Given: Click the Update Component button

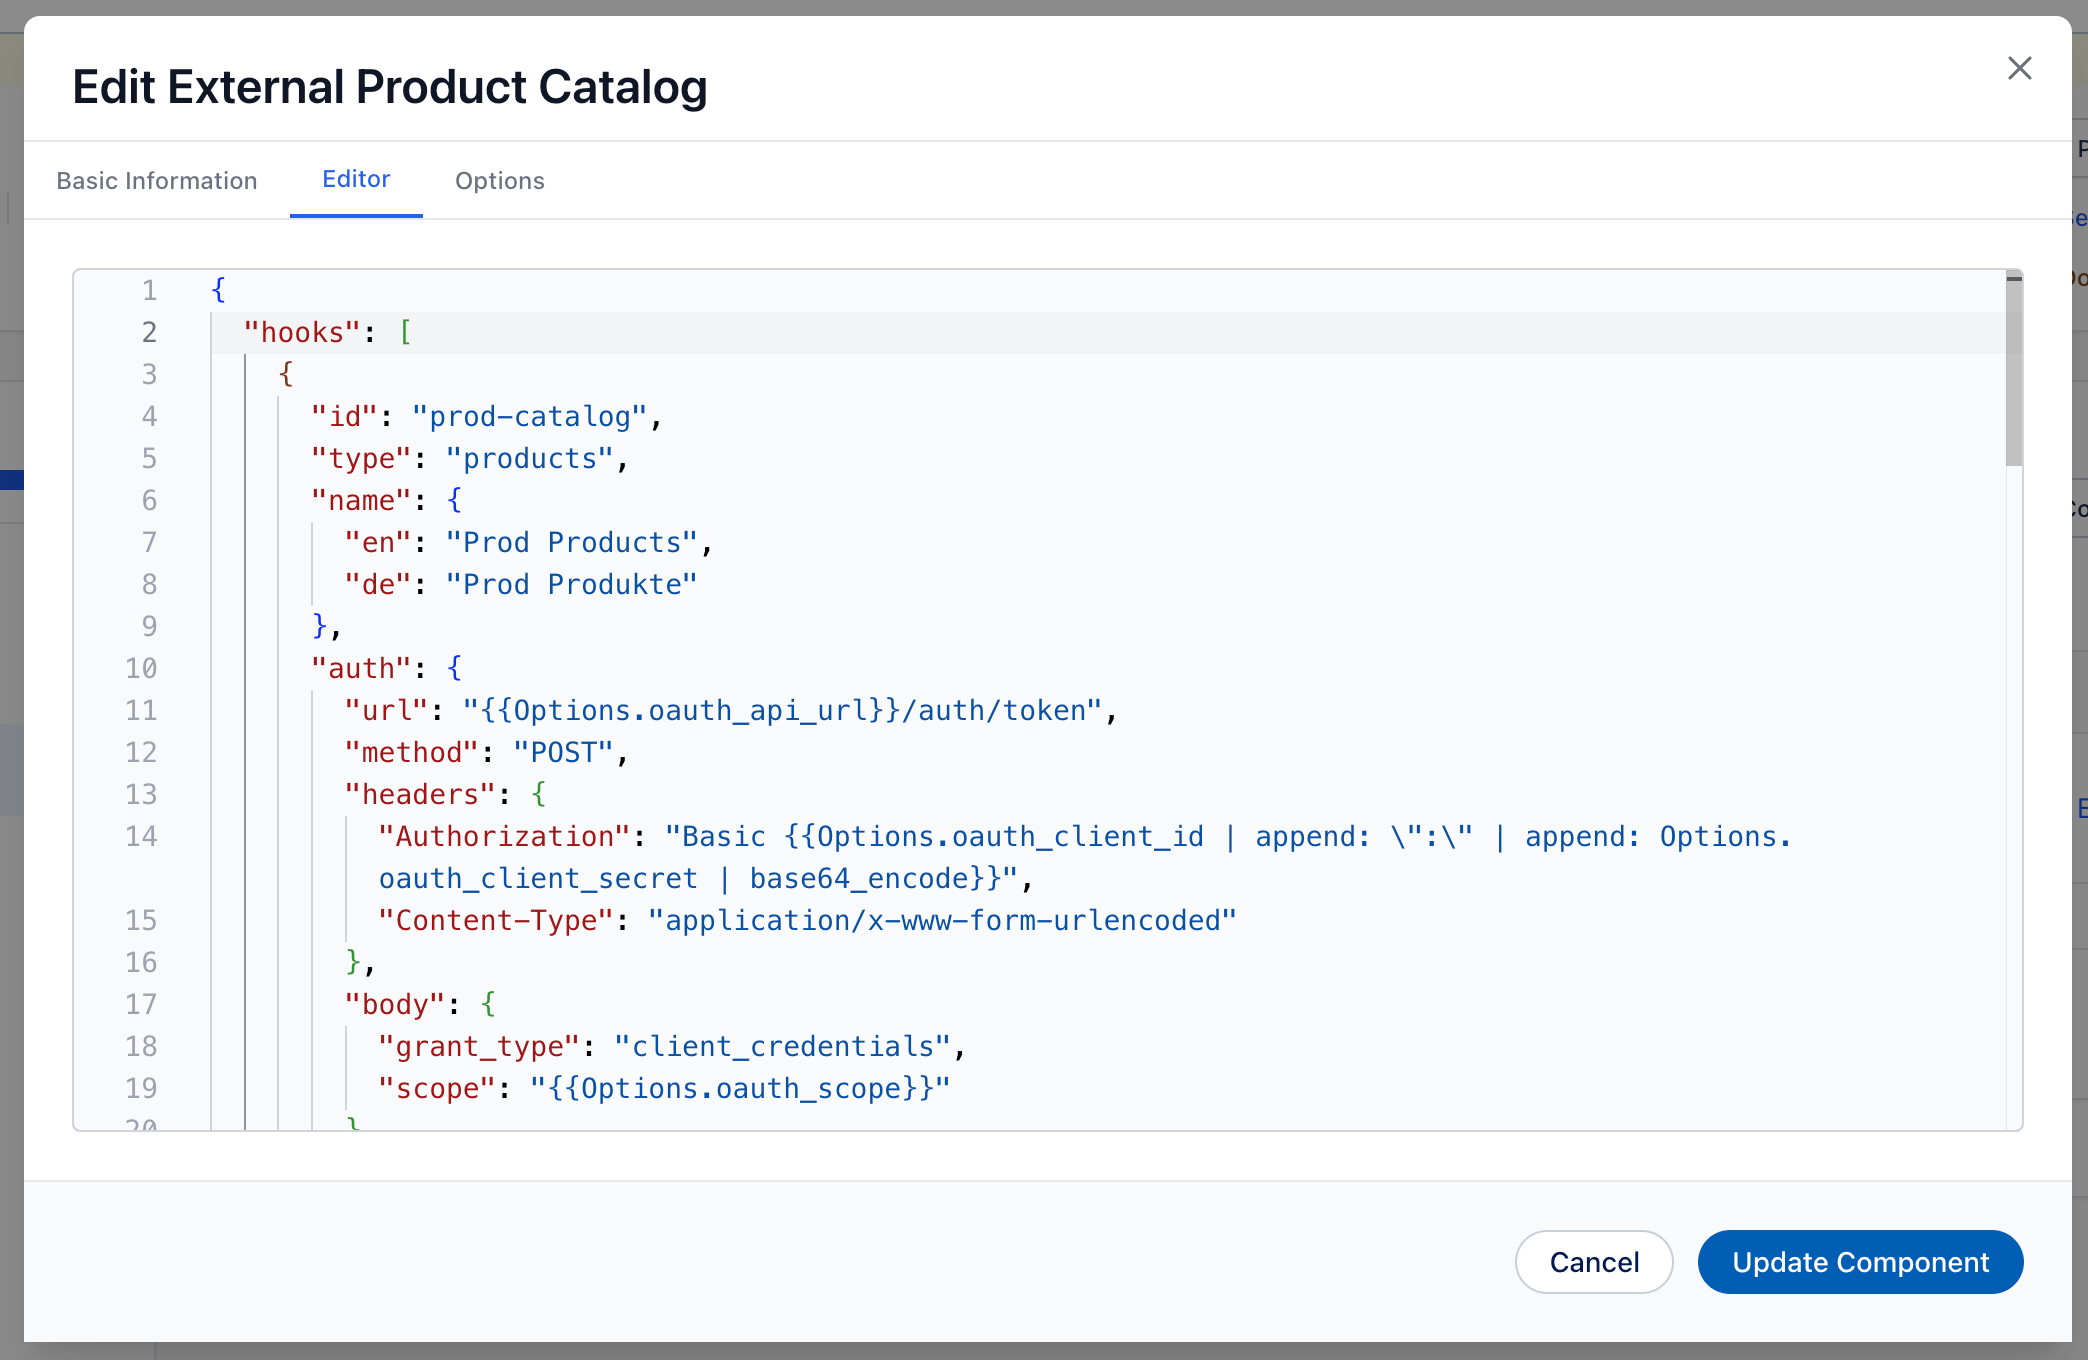Looking at the screenshot, I should pos(1860,1262).
